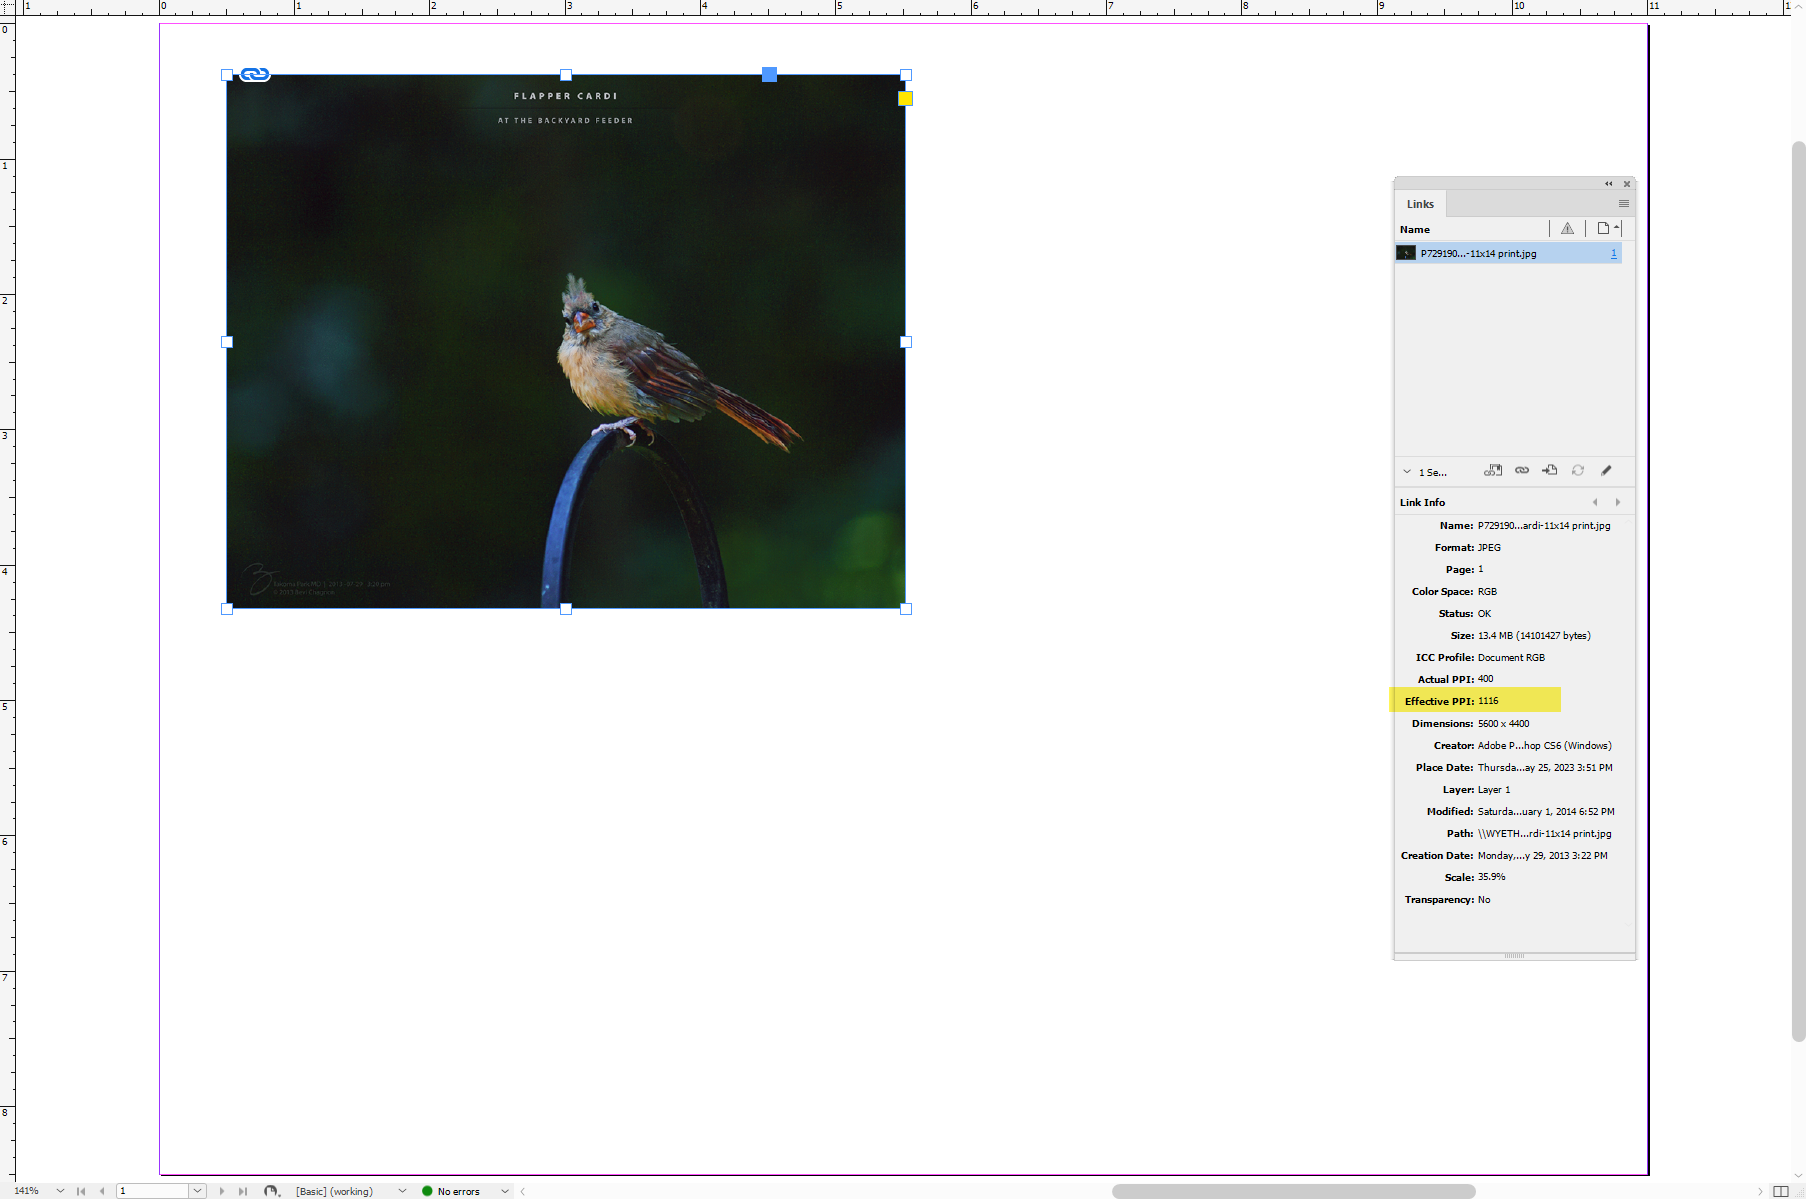Open the Links panel menu
The height and width of the screenshot is (1199, 1806).
coord(1623,204)
